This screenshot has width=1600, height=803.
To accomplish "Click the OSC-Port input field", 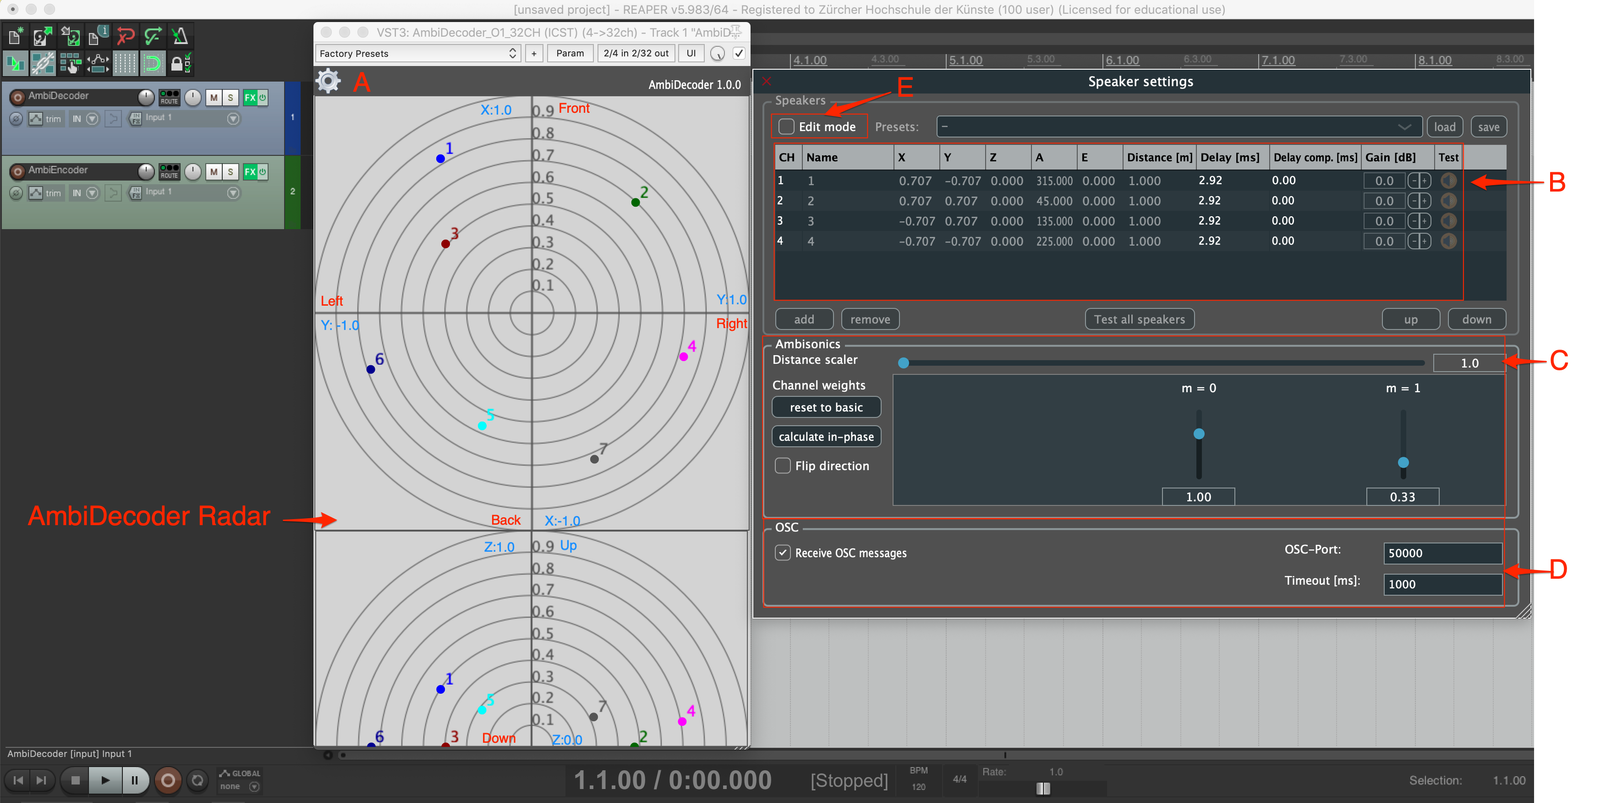I will tap(1442, 553).
